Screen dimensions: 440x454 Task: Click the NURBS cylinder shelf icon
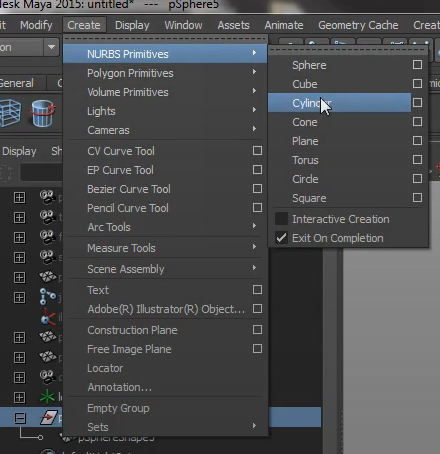pyautogui.click(x=43, y=114)
